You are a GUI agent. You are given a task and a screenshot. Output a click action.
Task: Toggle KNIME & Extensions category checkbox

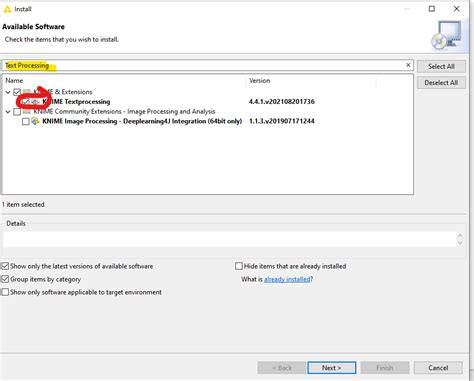[17, 92]
